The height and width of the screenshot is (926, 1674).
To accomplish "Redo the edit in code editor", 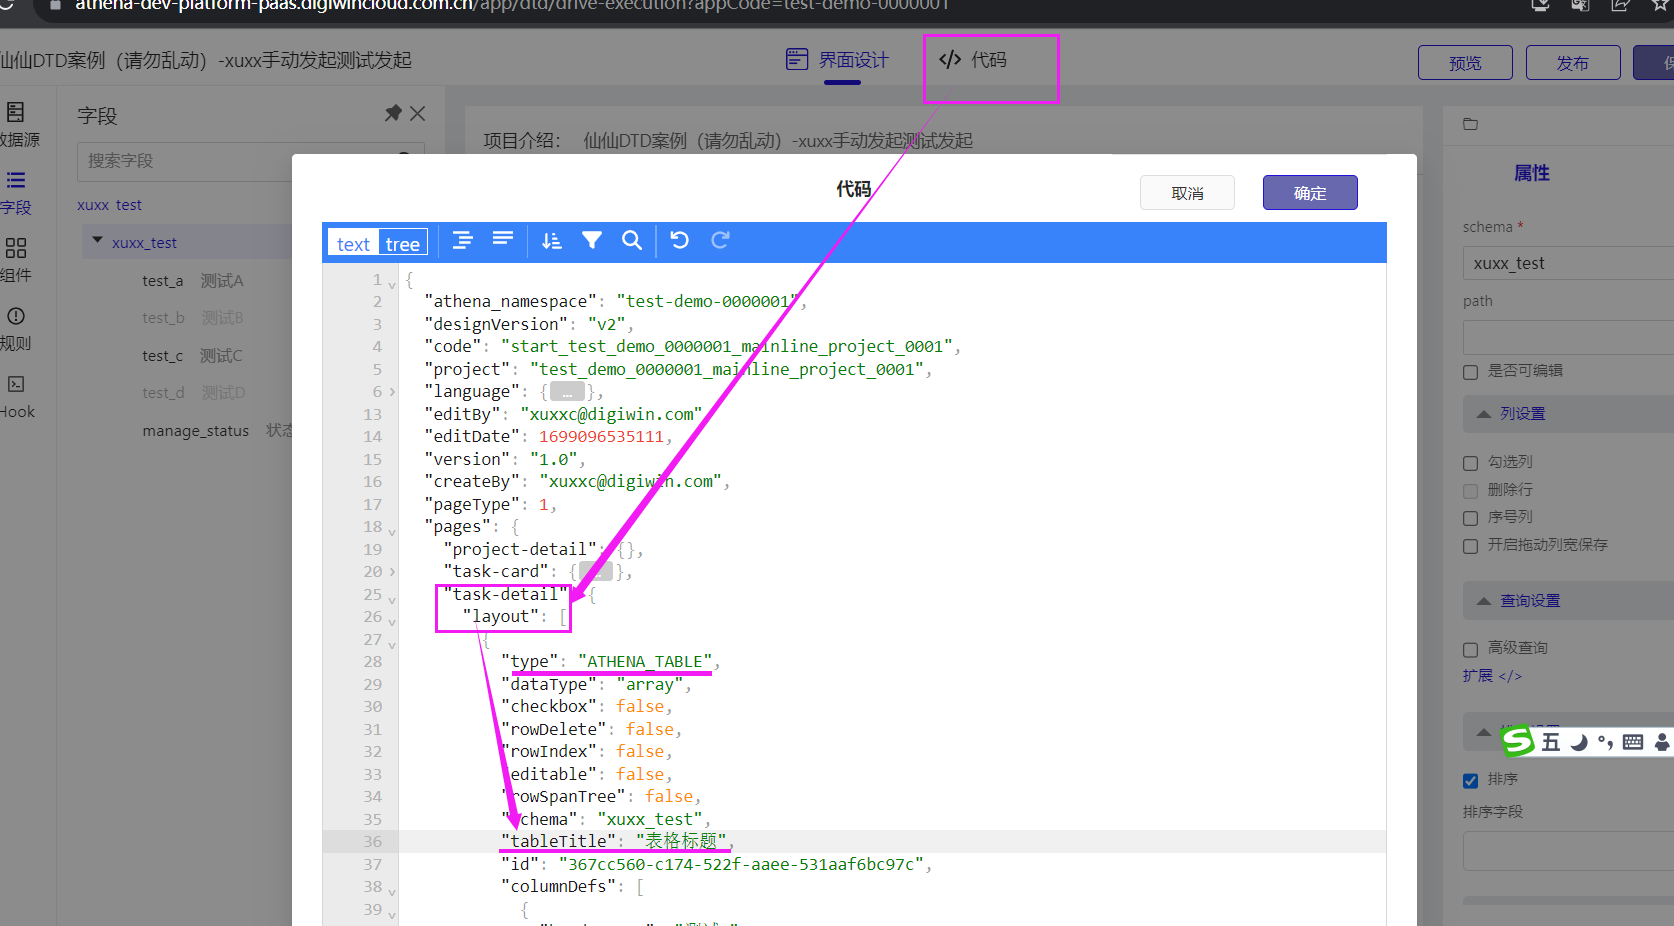I will (x=720, y=240).
